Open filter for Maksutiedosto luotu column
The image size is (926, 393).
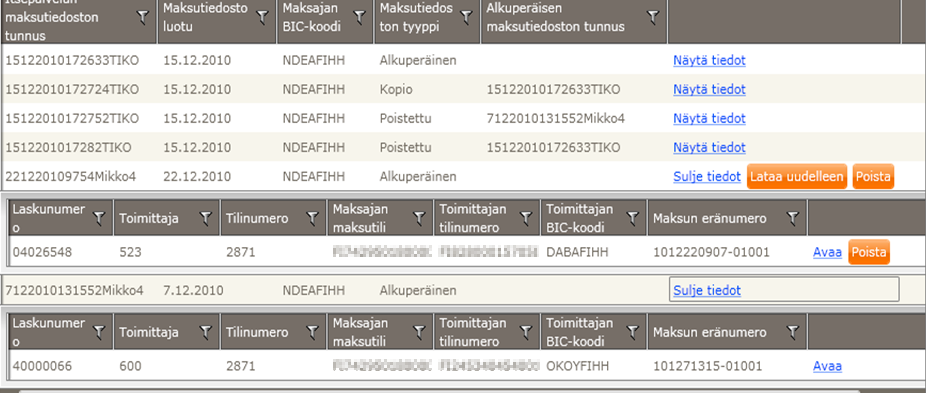pos(263,18)
